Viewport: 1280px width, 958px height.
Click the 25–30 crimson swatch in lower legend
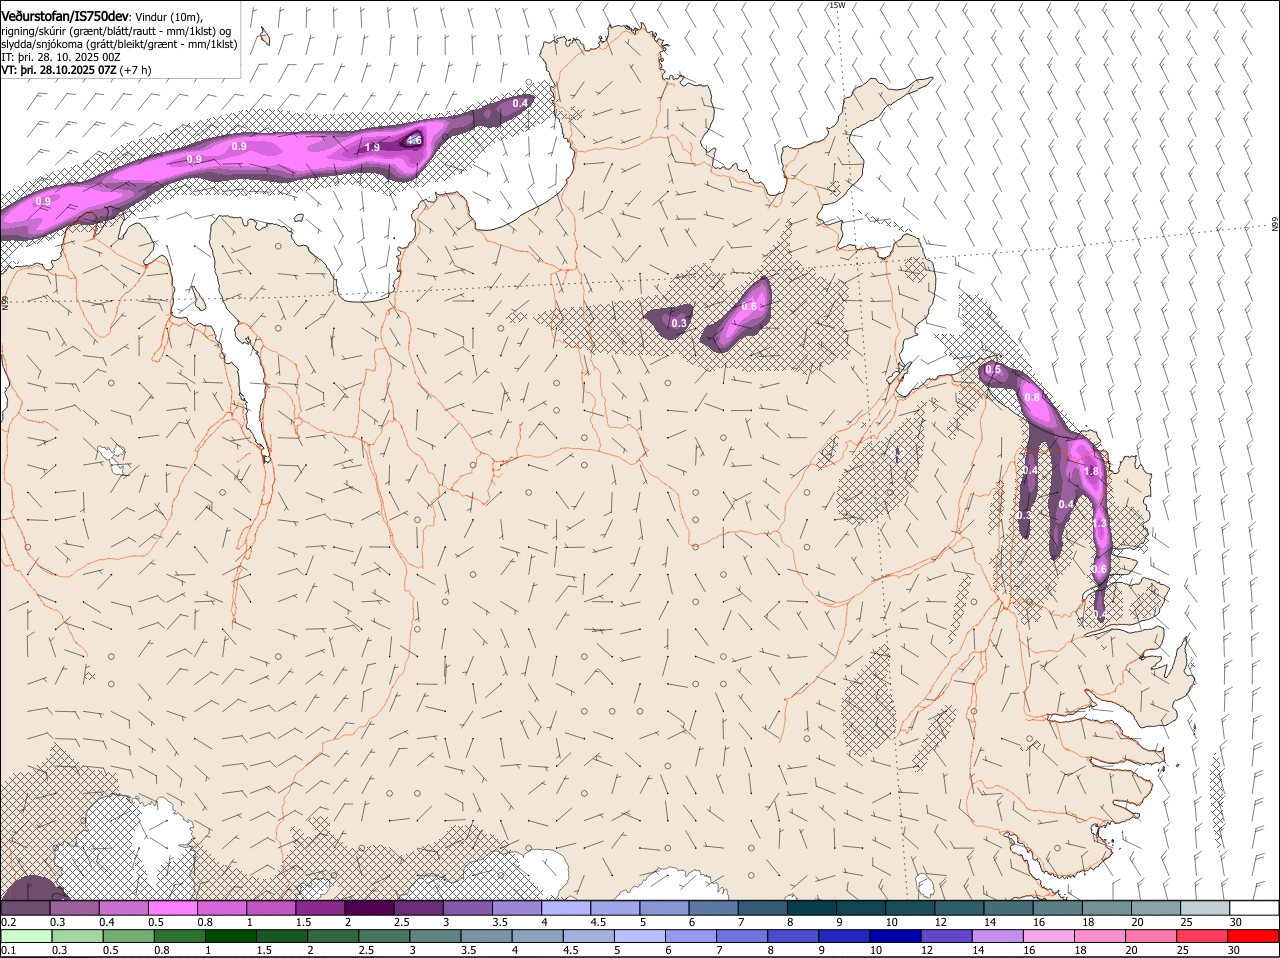click(x=1203, y=936)
